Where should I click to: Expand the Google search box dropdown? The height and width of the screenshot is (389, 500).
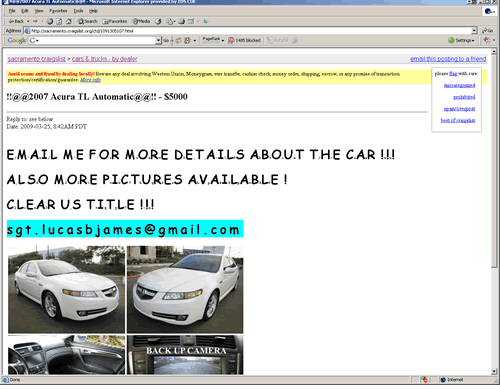tap(159, 40)
